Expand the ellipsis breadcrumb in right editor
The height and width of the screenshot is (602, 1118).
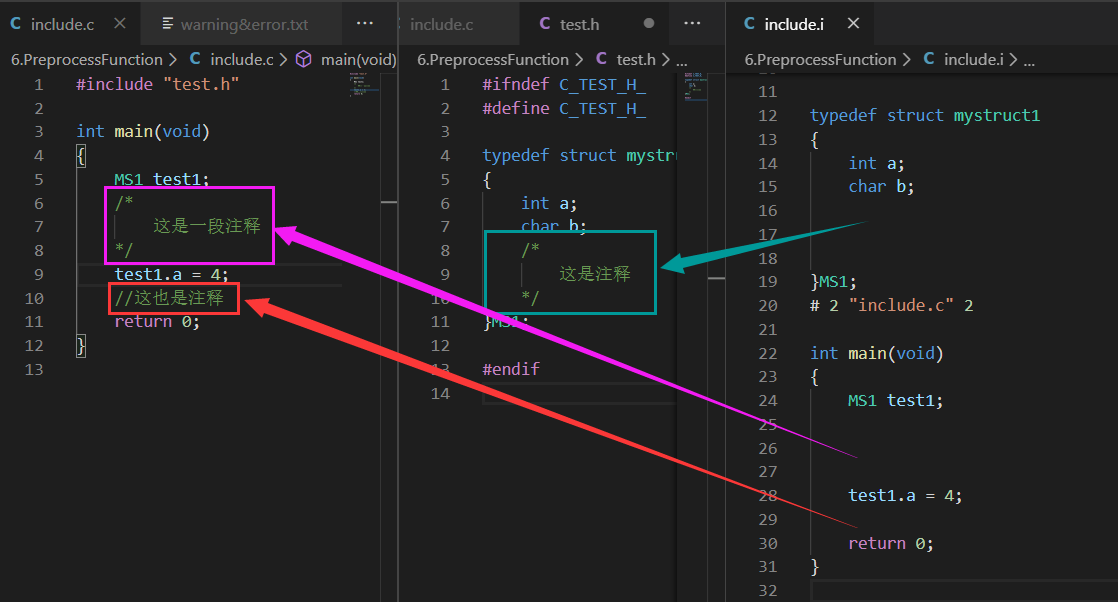[1029, 61]
